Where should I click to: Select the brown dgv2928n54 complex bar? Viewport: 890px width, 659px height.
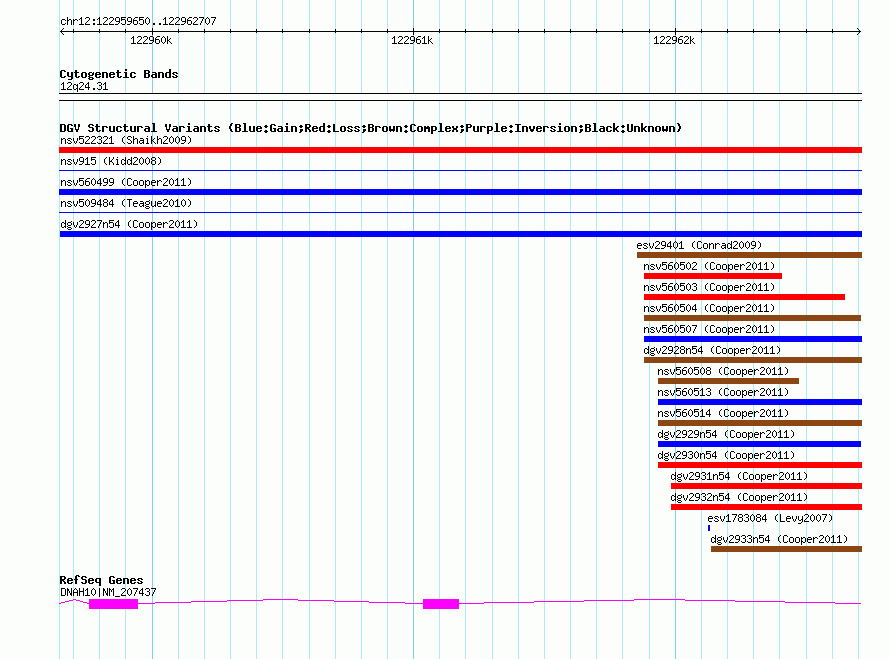(x=753, y=360)
